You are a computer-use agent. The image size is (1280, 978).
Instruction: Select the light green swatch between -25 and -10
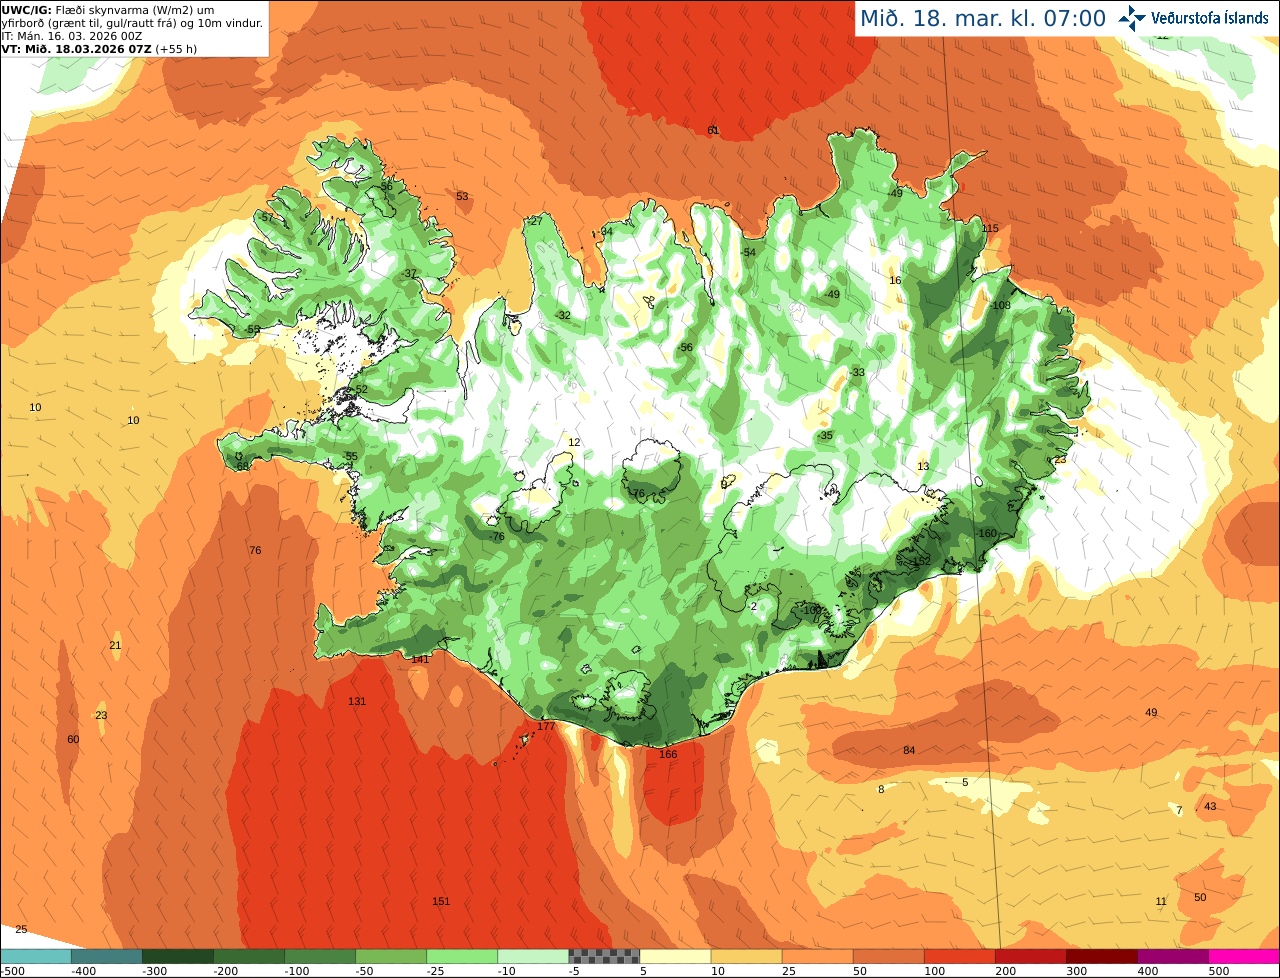coord(462,955)
